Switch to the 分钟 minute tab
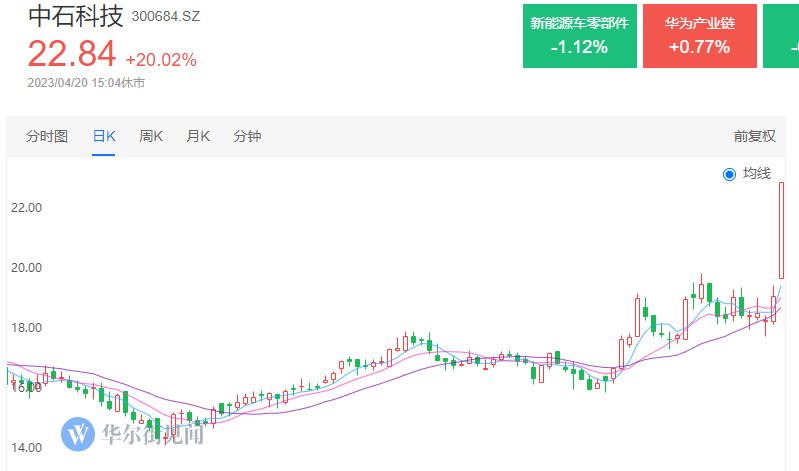Image resolution: width=799 pixels, height=471 pixels. click(247, 136)
